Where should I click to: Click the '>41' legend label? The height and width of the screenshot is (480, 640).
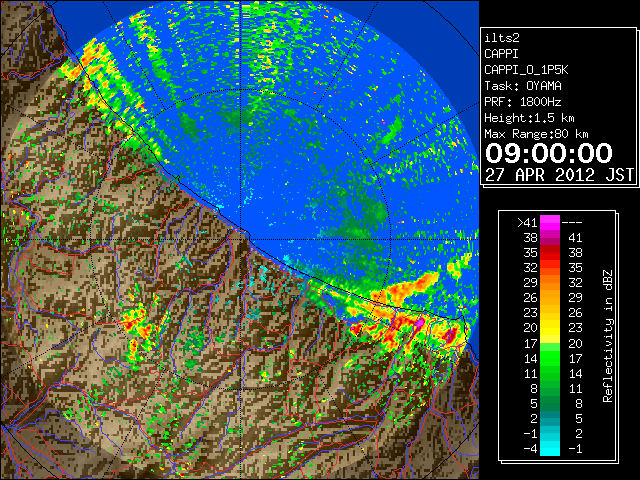(527, 222)
